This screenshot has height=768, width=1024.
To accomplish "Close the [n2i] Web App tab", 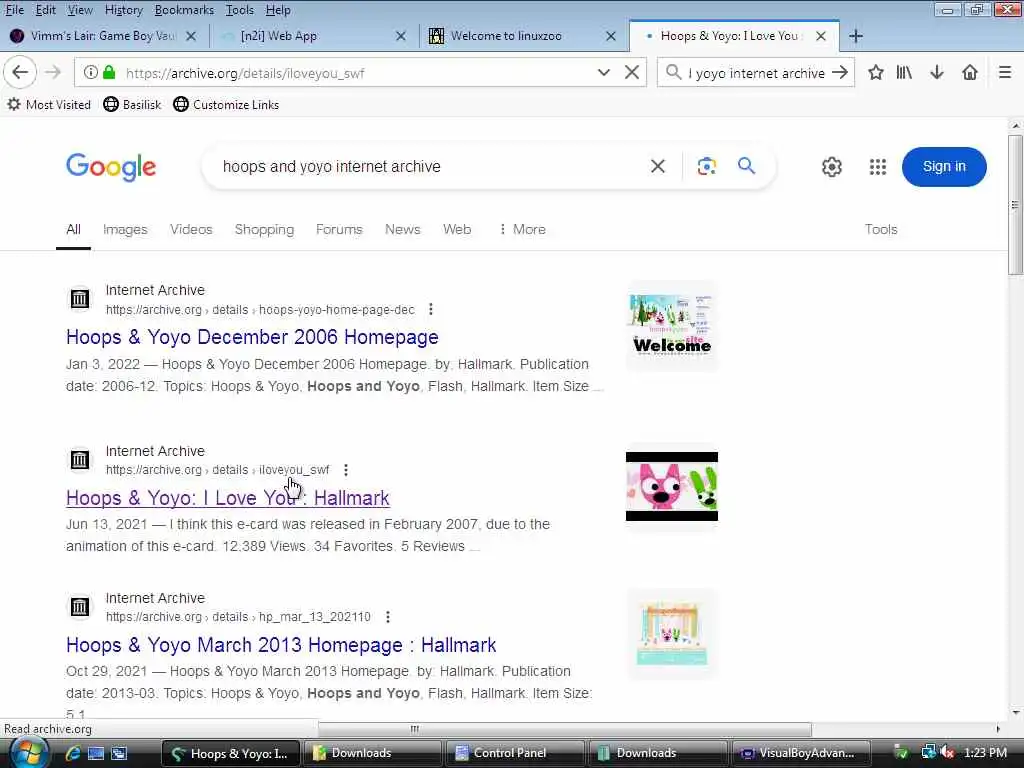I will pyautogui.click(x=401, y=36).
